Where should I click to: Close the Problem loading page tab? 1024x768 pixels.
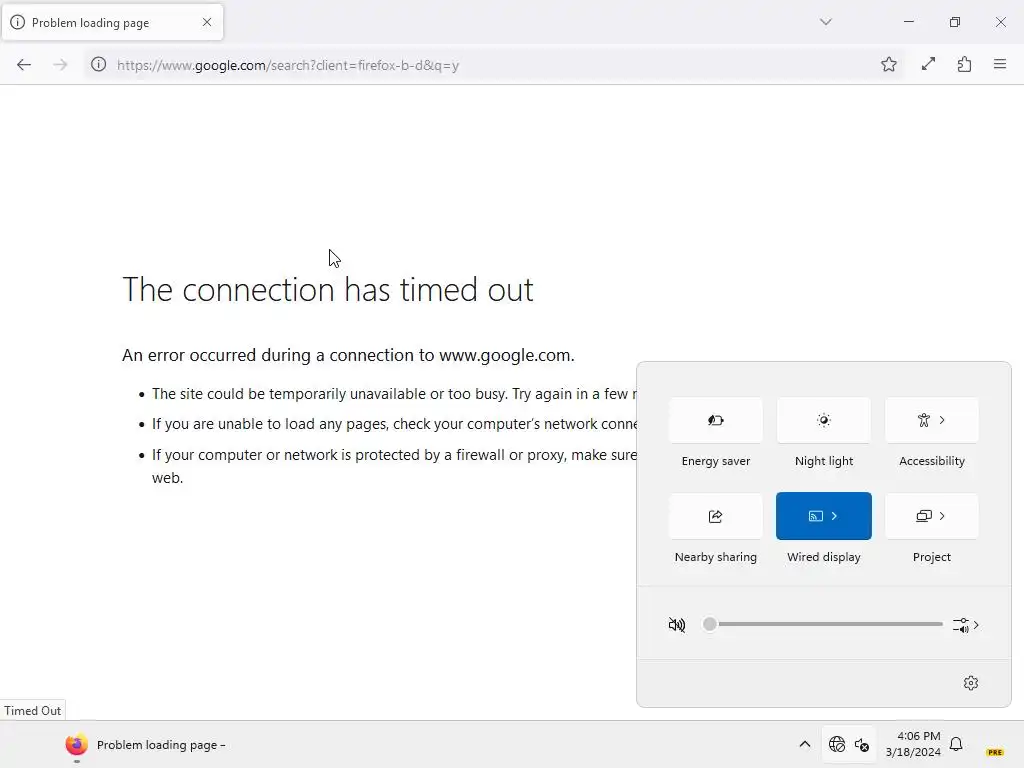point(207,22)
